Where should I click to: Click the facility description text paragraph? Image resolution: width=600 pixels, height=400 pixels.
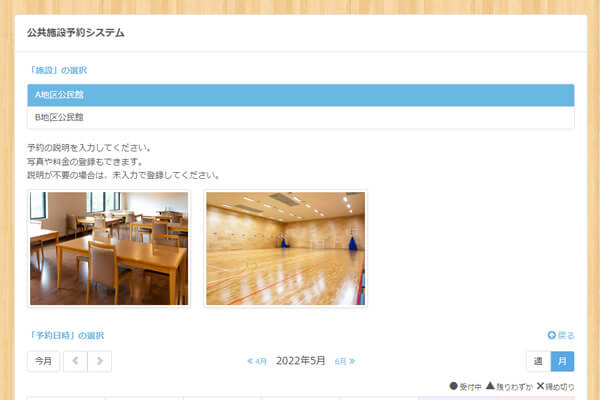coord(122,162)
